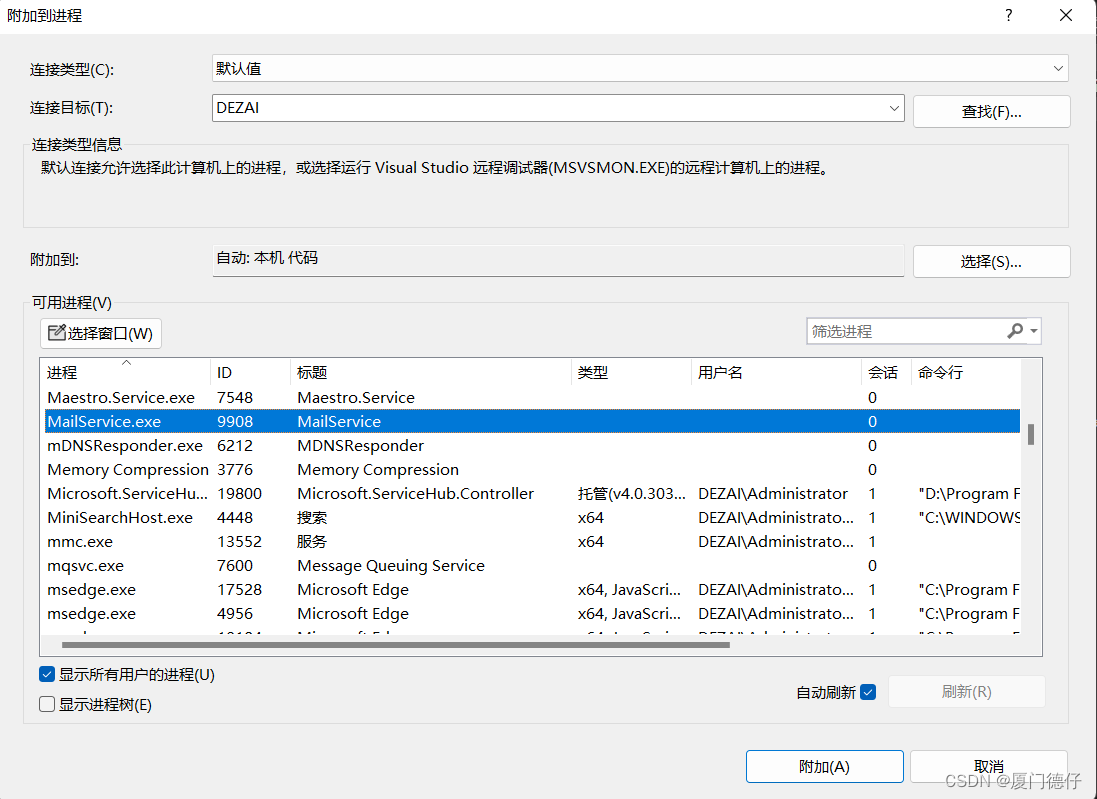This screenshot has height=799, width=1097.
Task: Click the help question mark icon
Action: click(1008, 15)
